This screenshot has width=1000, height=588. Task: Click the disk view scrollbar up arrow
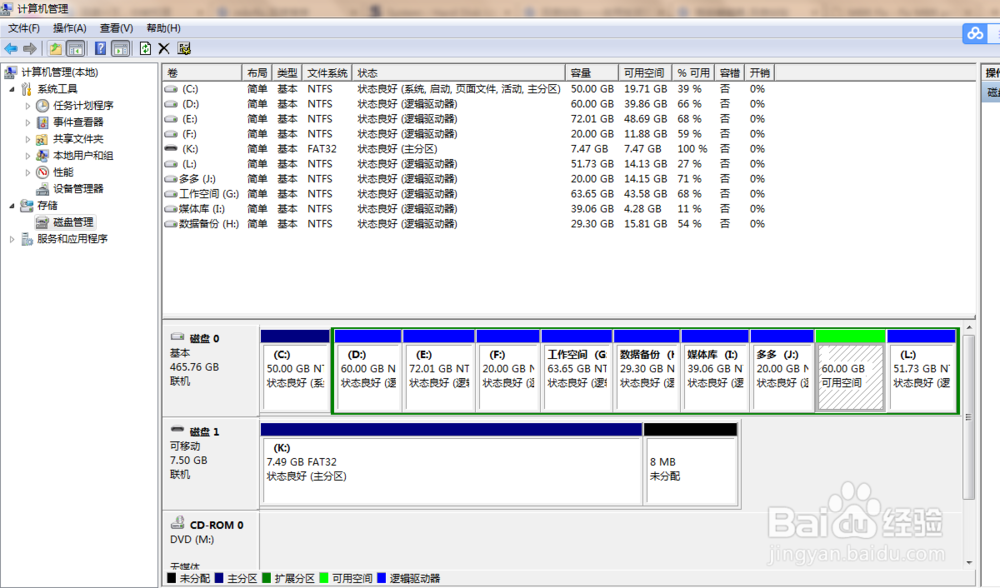click(969, 328)
